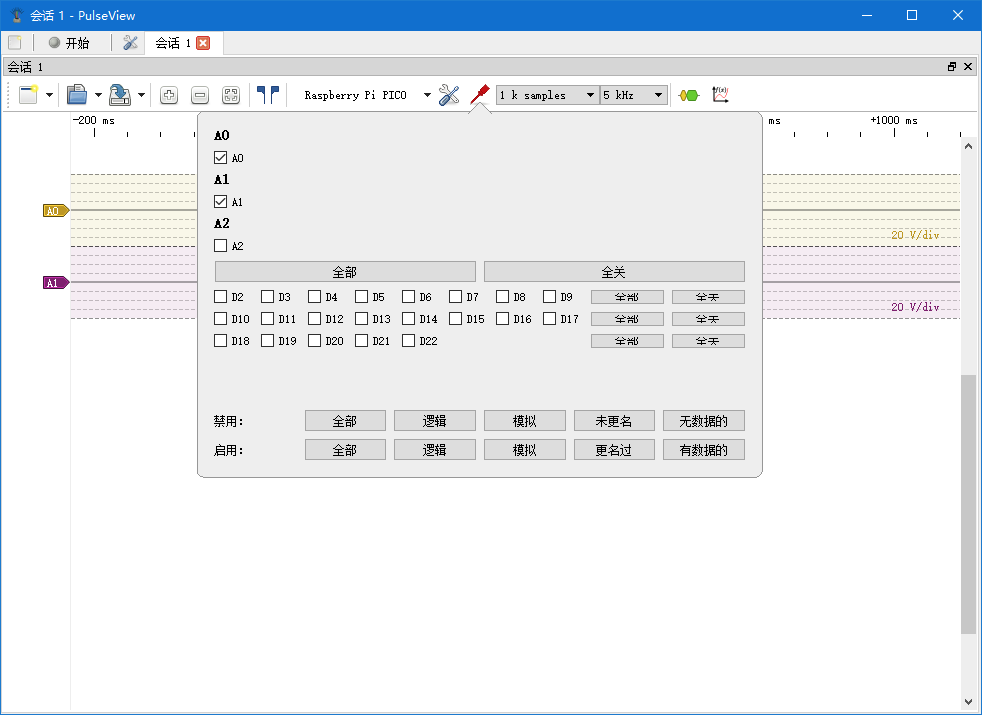Disable the A1 analog channel

coord(220,201)
